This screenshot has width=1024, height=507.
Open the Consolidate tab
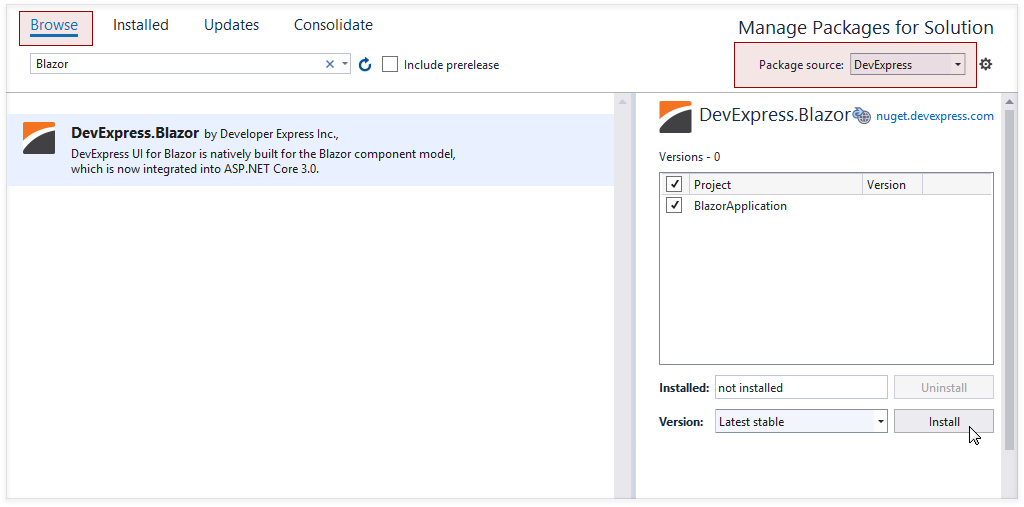click(333, 25)
